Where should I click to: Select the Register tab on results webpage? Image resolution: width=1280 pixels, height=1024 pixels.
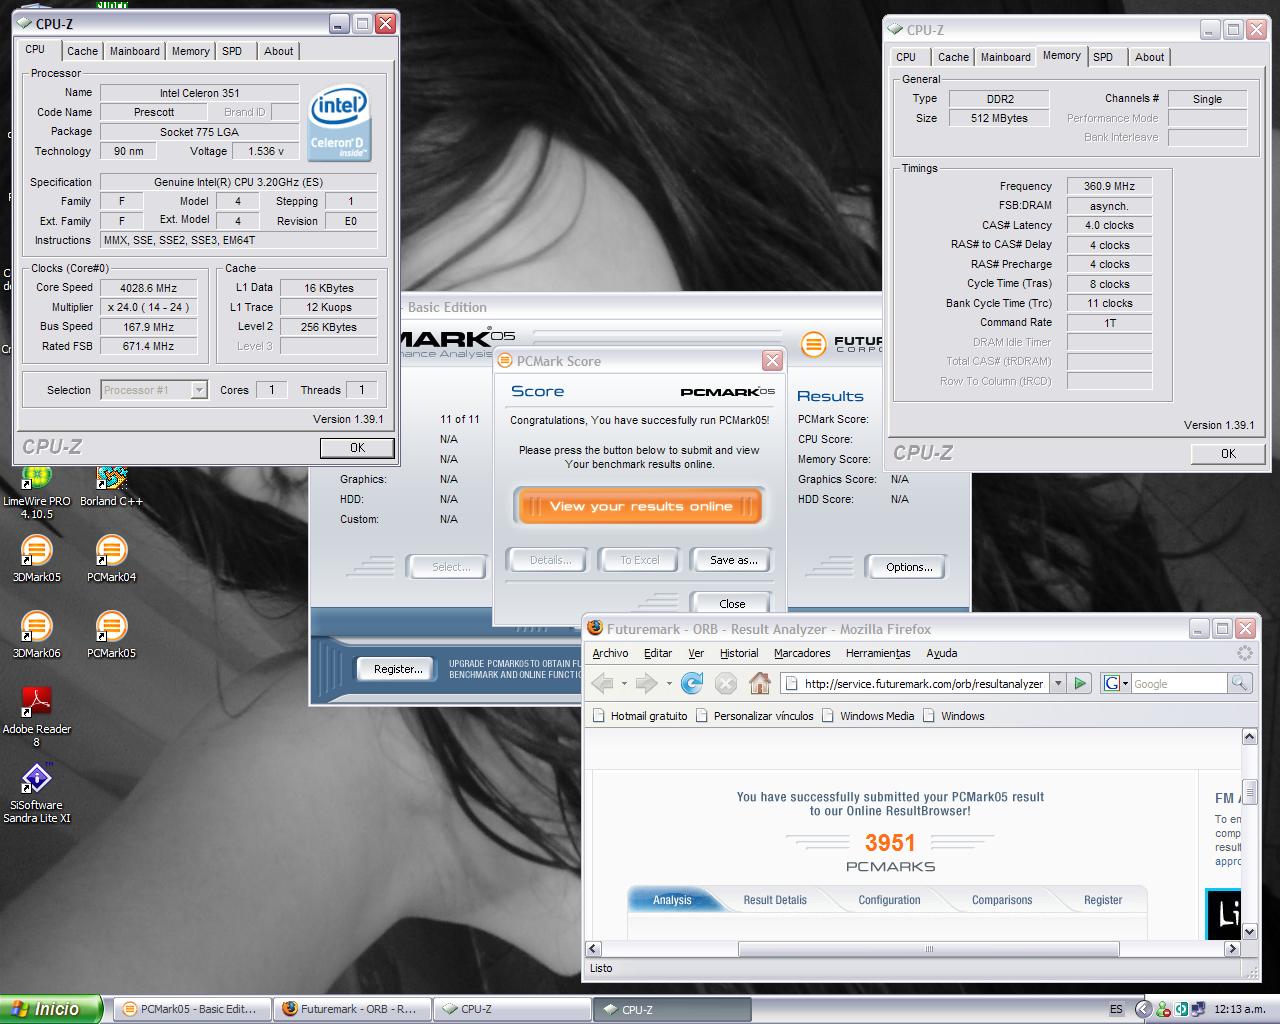(1103, 900)
